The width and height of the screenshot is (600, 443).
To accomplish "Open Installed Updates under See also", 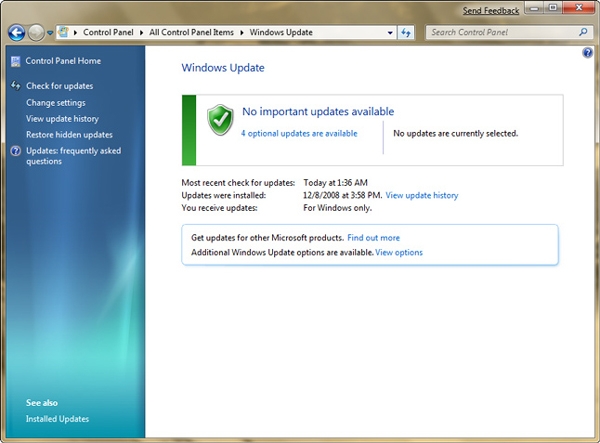I will tap(57, 419).
